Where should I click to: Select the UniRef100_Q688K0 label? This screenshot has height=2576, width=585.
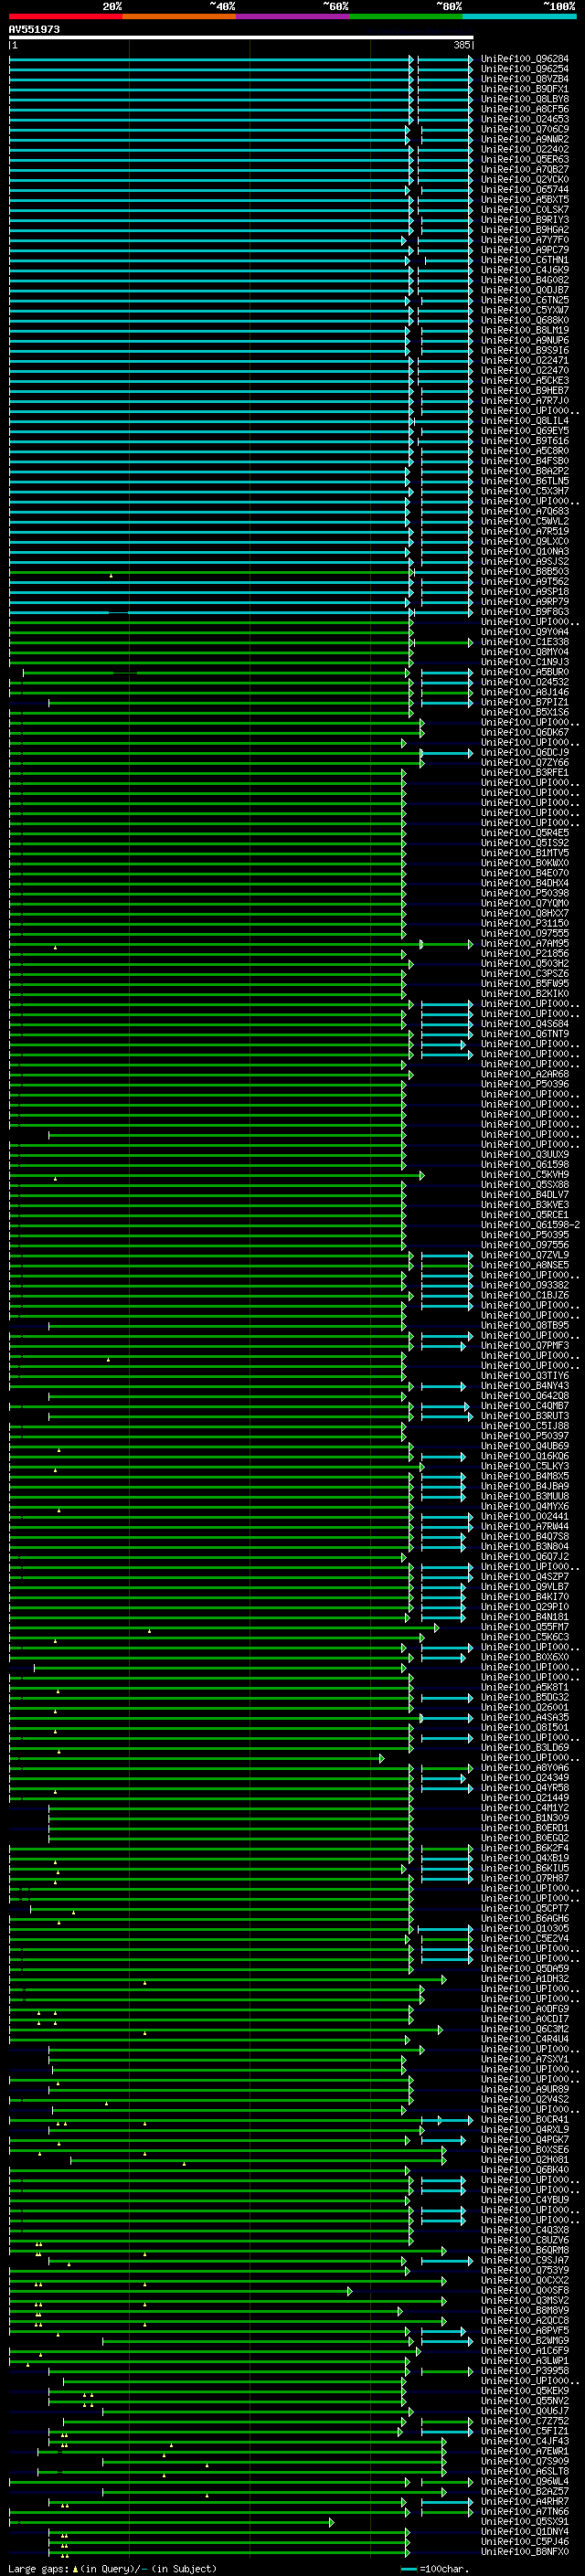524,320
